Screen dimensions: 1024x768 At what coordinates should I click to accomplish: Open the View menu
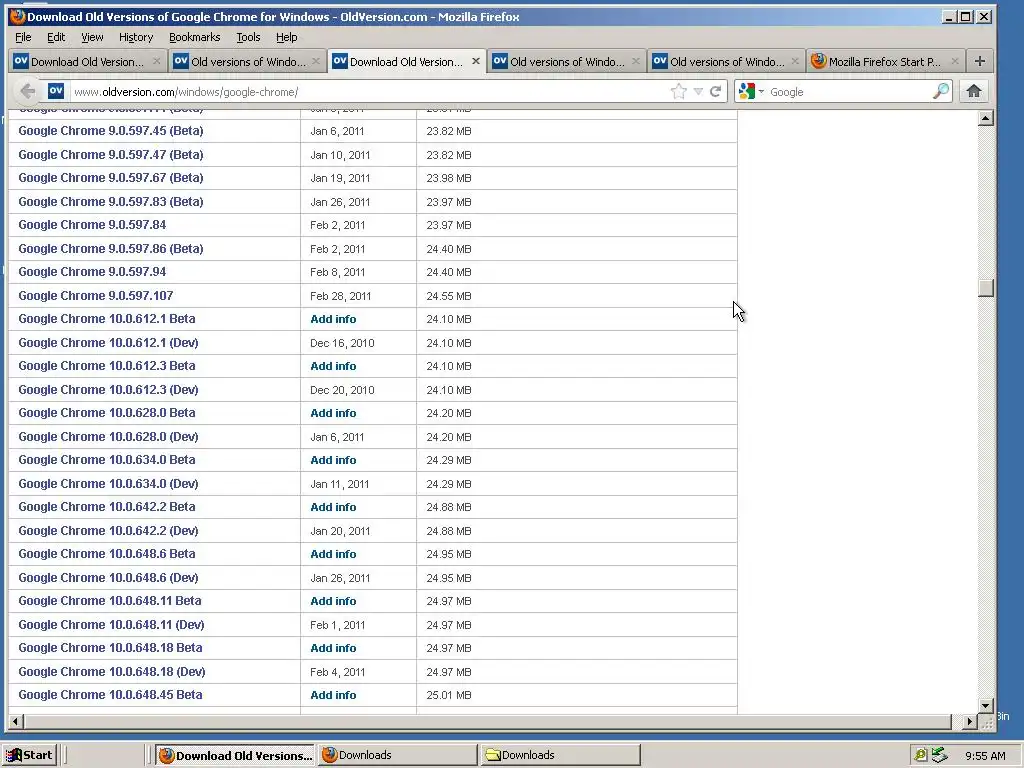click(x=92, y=37)
